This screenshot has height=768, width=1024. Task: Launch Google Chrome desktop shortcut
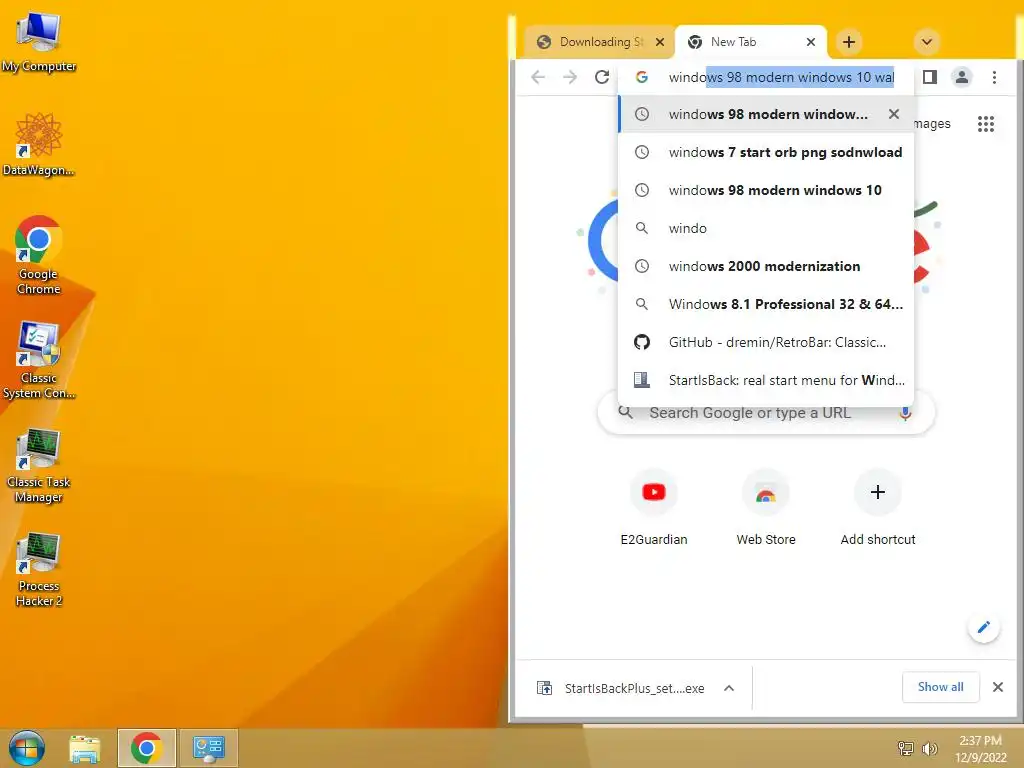tap(39, 255)
